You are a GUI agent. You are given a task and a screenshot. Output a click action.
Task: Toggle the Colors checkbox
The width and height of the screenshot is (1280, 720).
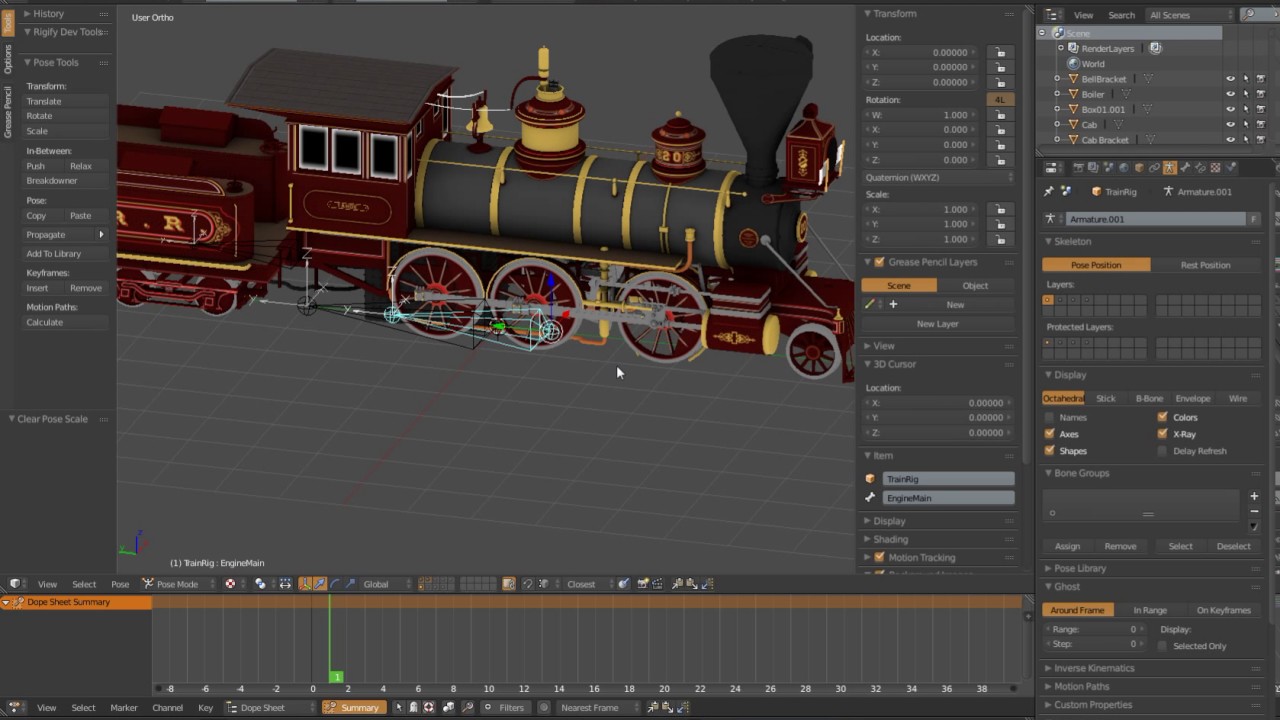point(1162,417)
